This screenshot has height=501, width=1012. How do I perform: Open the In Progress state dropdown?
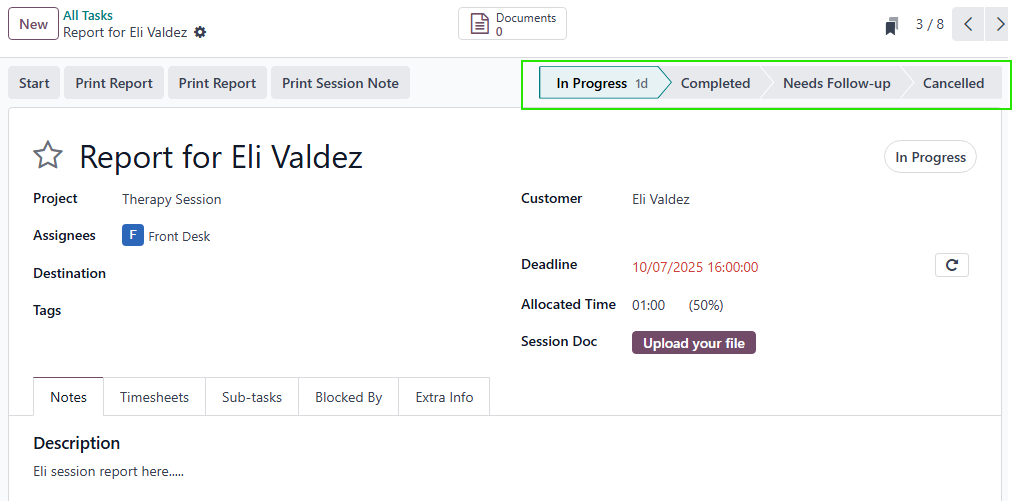930,157
